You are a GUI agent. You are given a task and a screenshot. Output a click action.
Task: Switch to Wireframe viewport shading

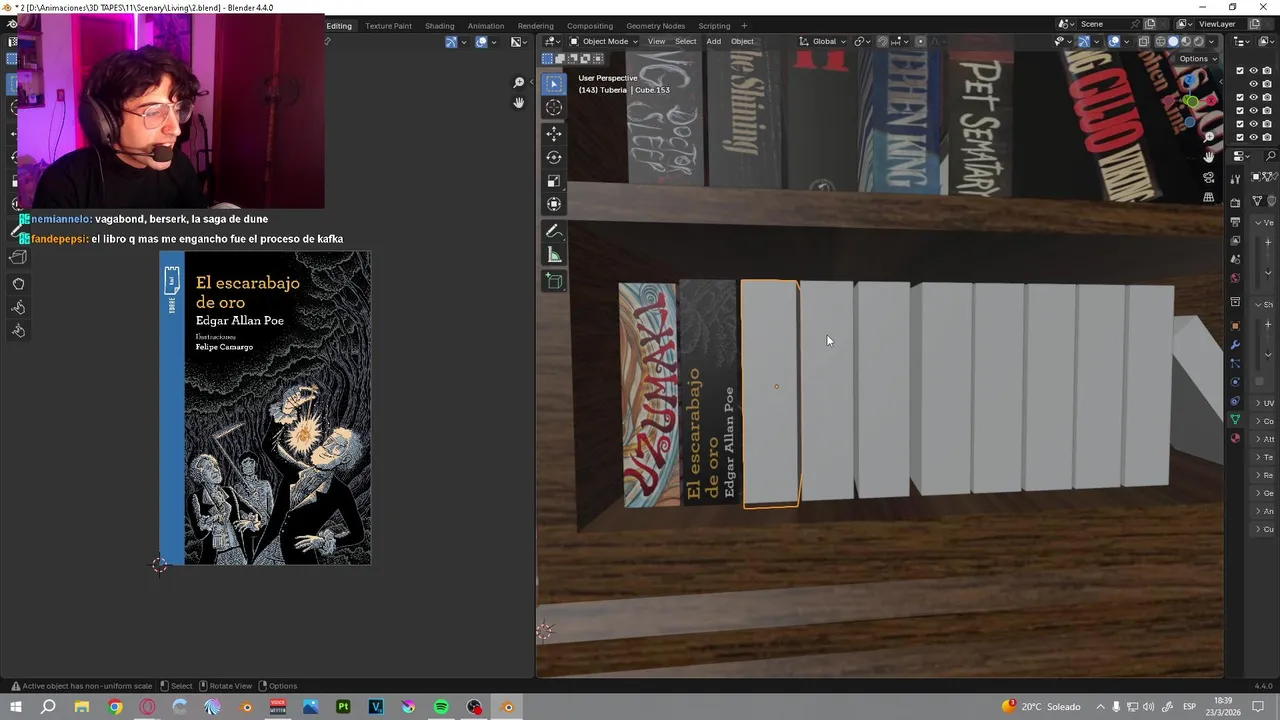[1161, 41]
